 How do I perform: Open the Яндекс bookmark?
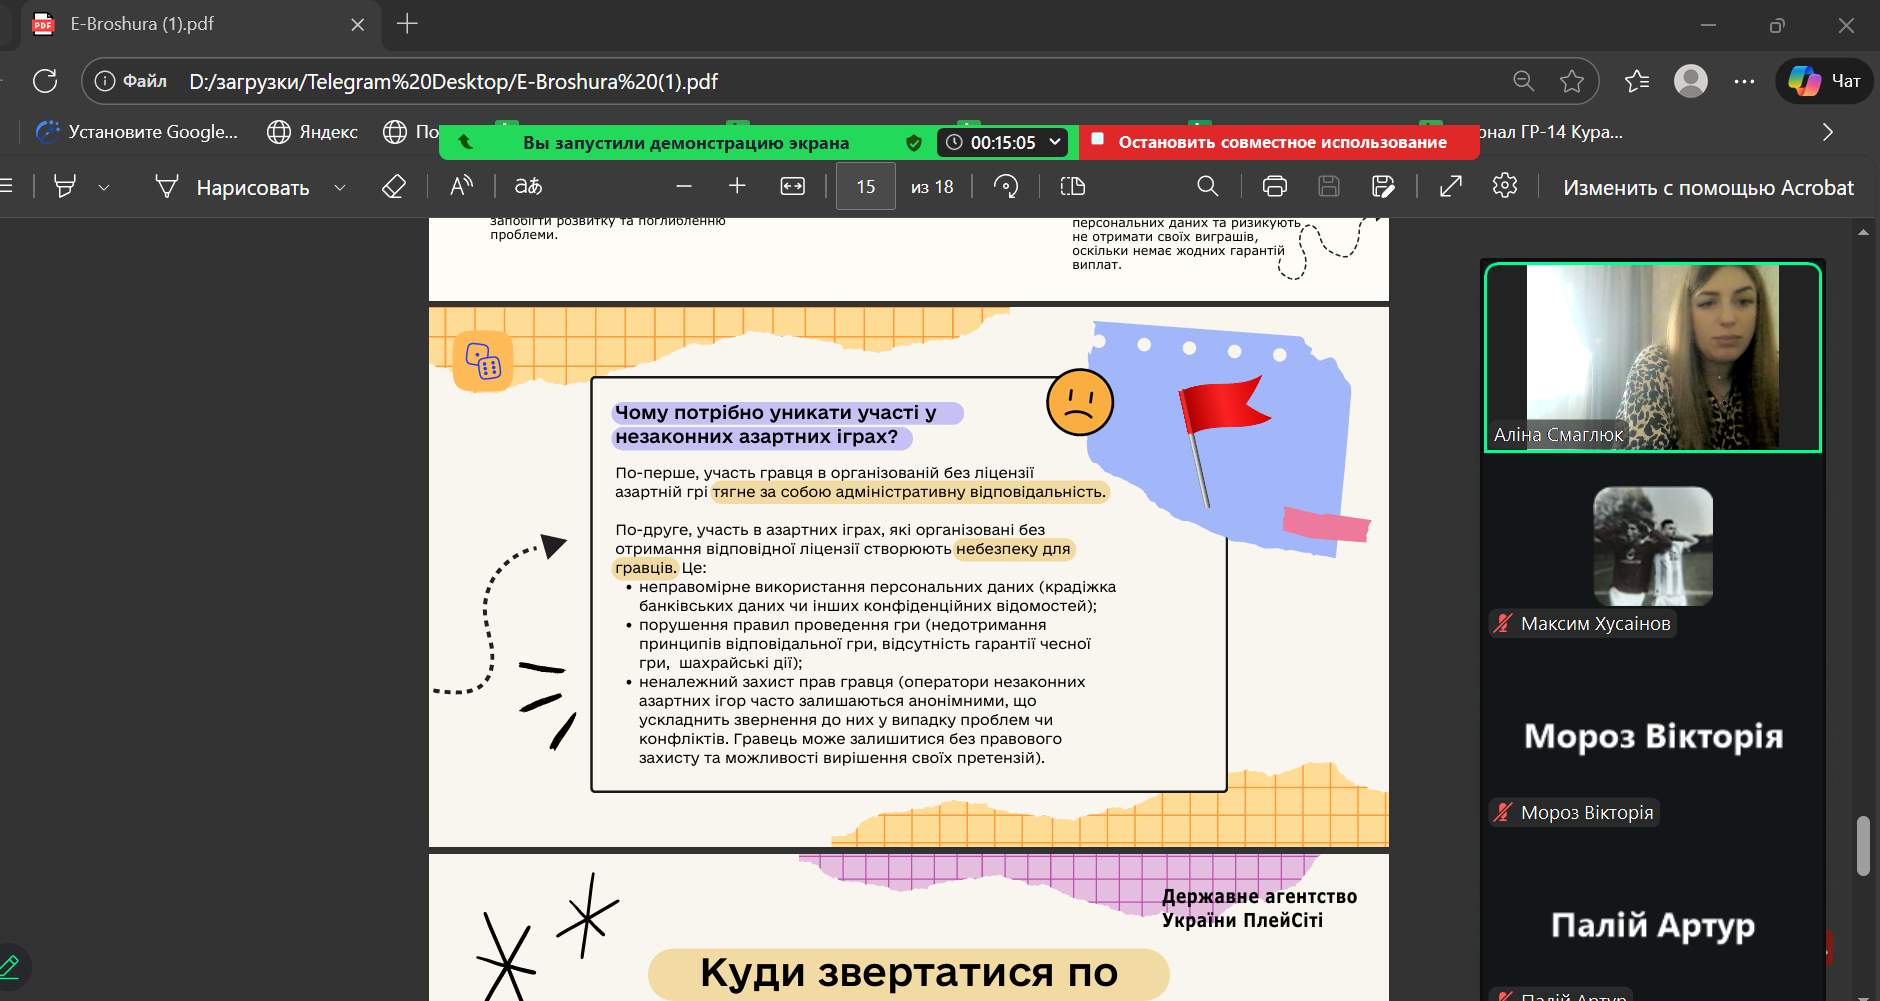312,132
